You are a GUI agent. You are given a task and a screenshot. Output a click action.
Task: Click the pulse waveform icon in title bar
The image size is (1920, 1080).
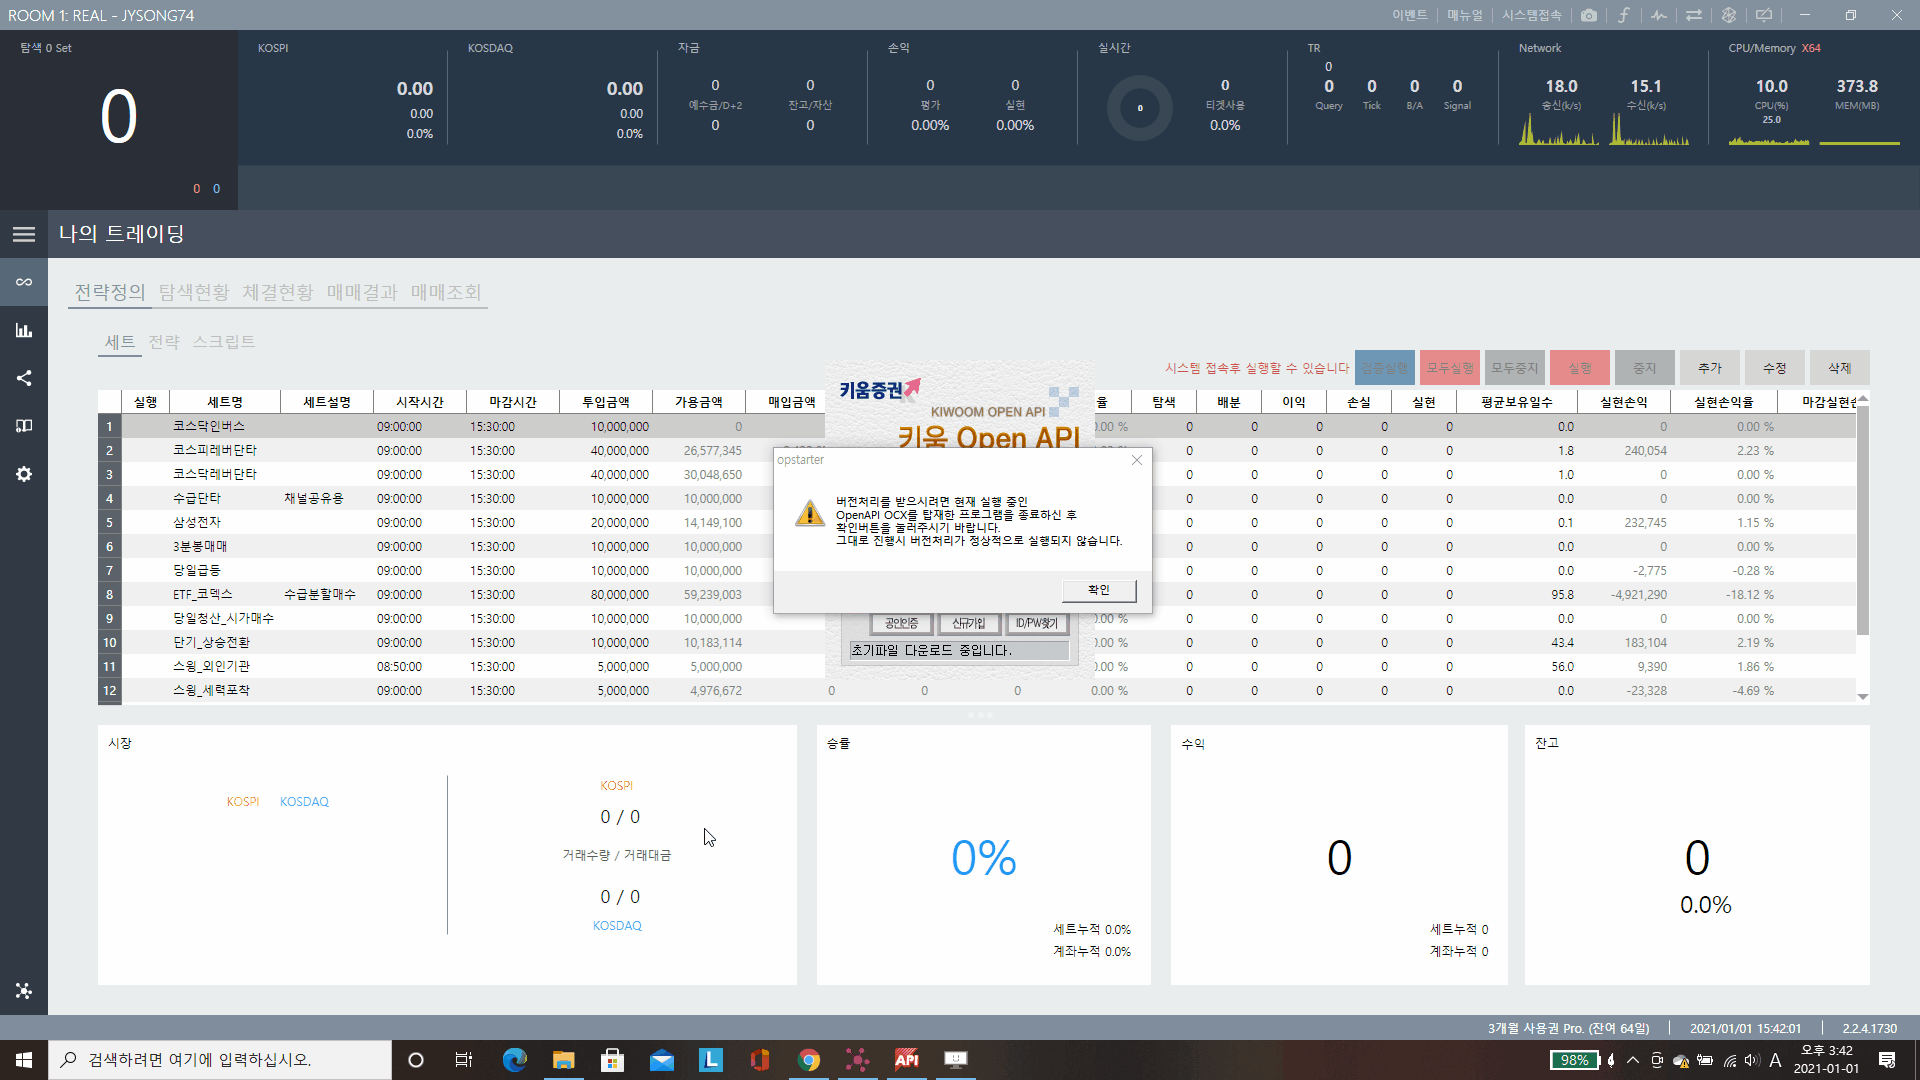tap(1659, 15)
